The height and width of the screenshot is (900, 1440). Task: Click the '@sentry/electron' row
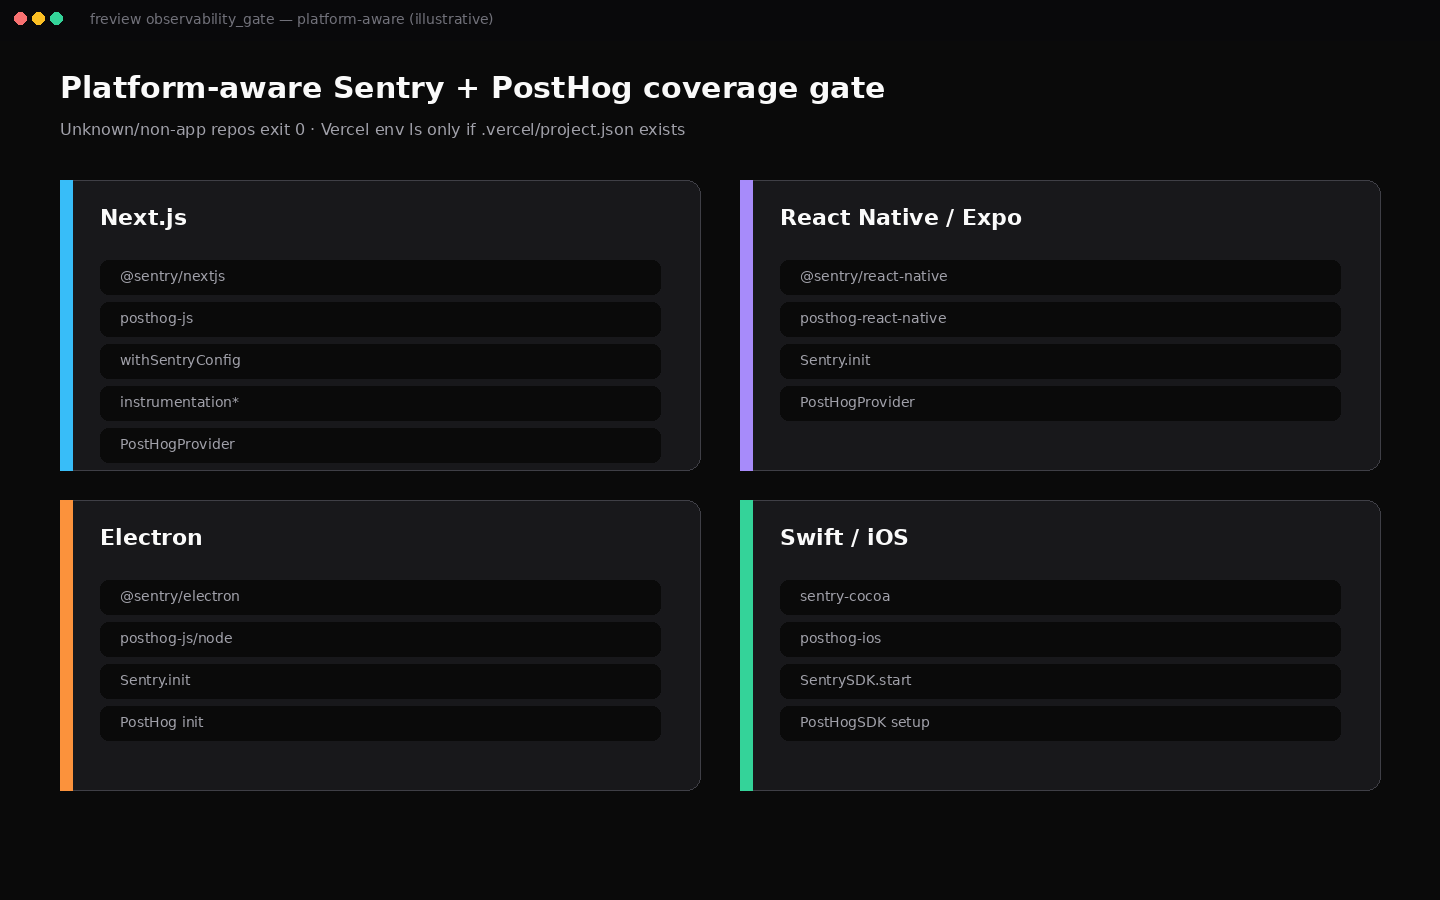pos(380,597)
